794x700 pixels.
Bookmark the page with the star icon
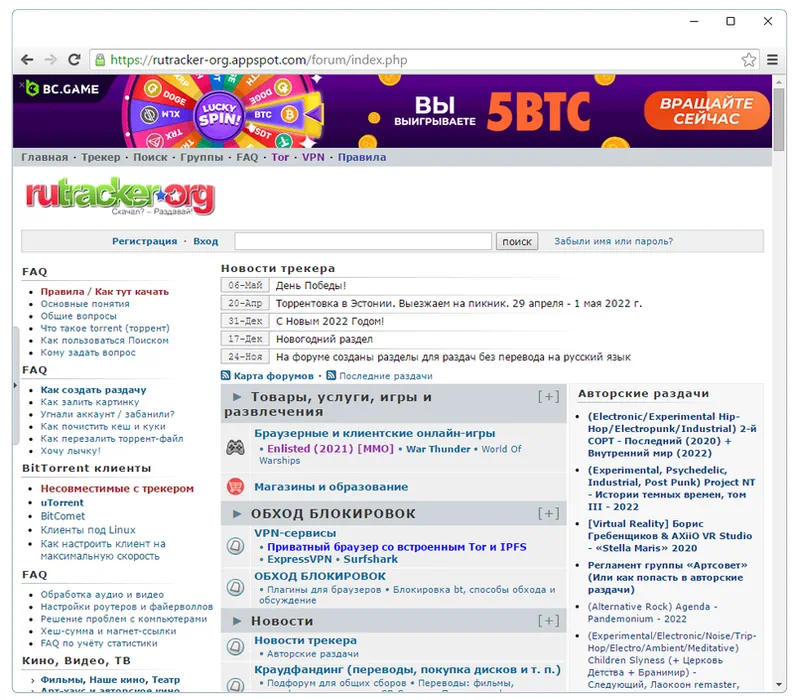tap(749, 60)
